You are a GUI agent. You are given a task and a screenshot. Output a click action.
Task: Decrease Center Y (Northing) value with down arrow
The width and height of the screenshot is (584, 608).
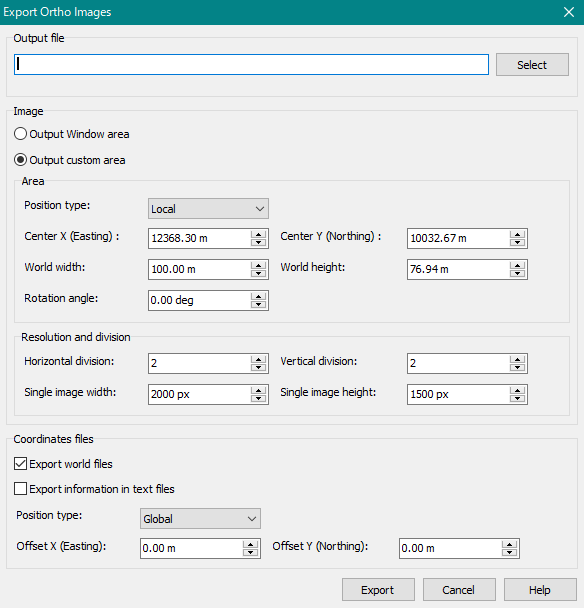pos(517,243)
